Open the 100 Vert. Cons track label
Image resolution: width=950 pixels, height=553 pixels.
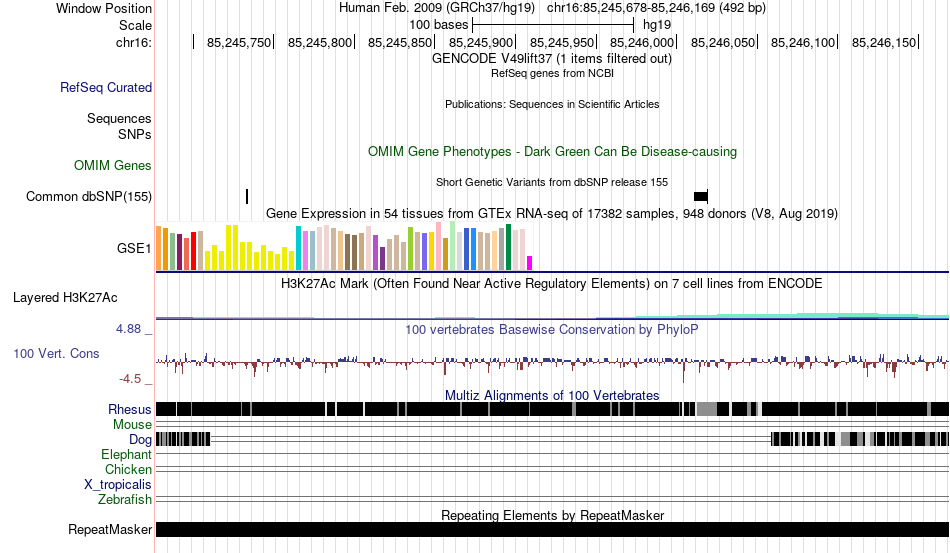[x=56, y=354]
